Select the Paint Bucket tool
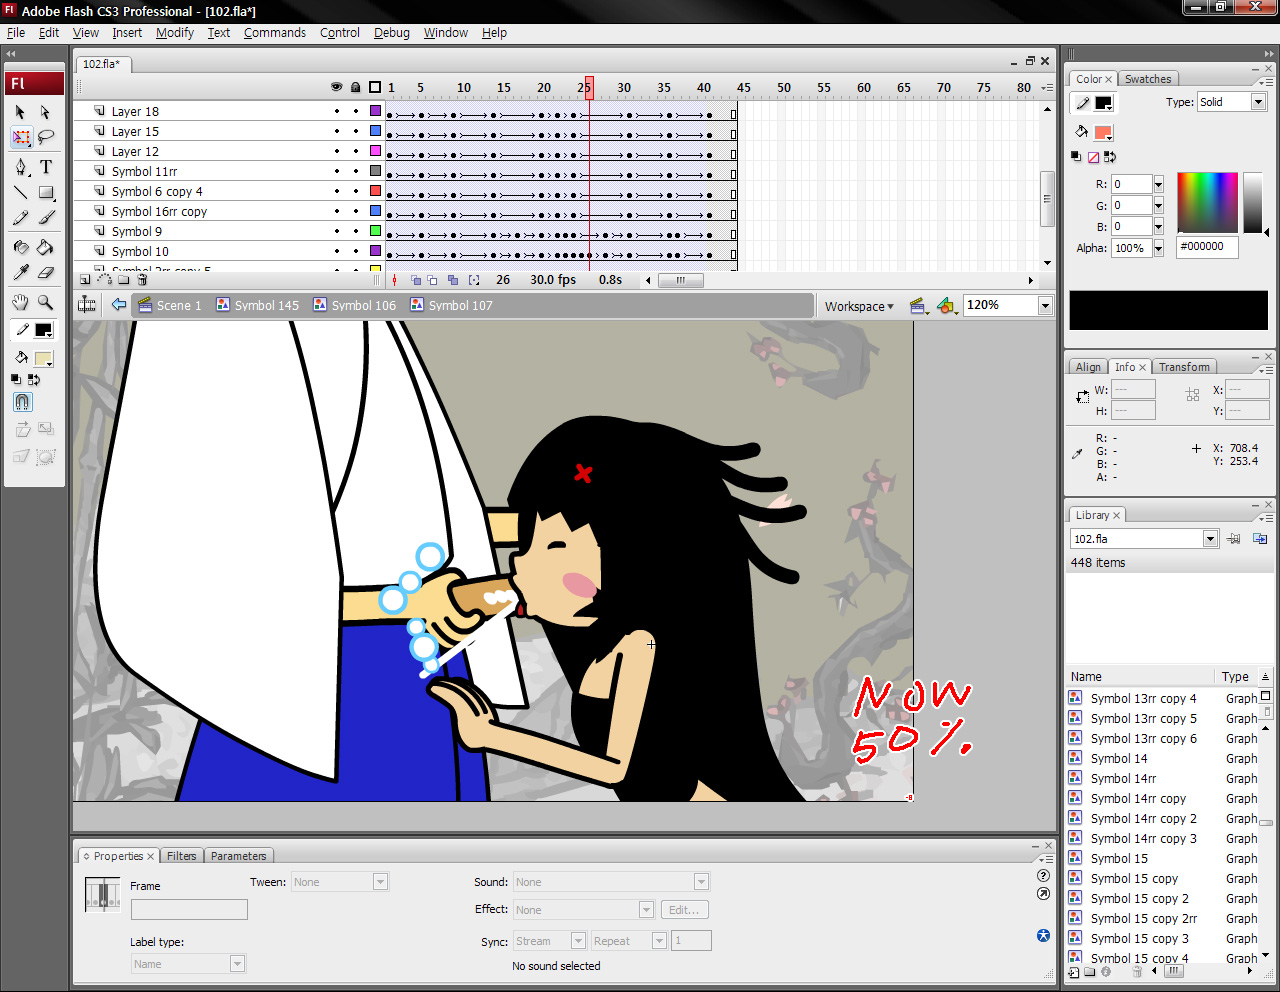The image size is (1280, 992). coord(46,247)
